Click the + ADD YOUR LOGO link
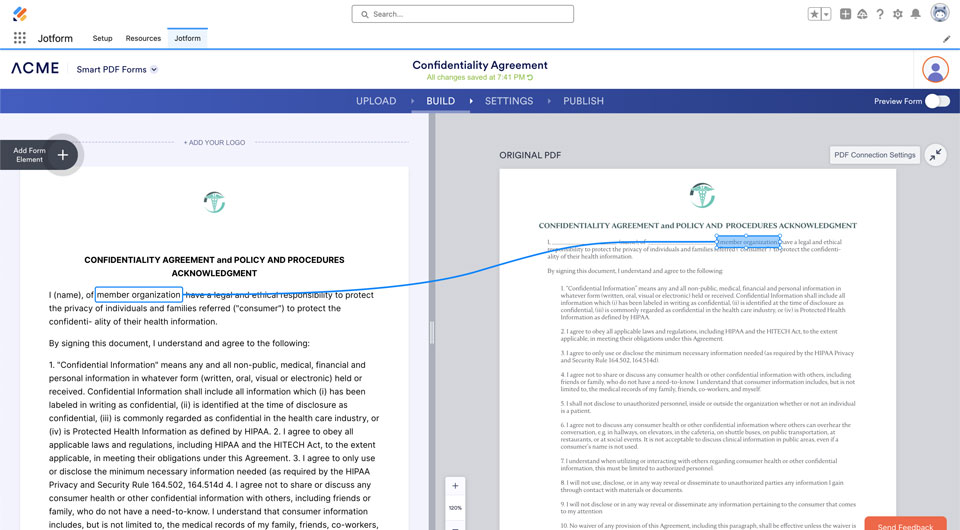This screenshot has height=530, width=960. (x=214, y=142)
